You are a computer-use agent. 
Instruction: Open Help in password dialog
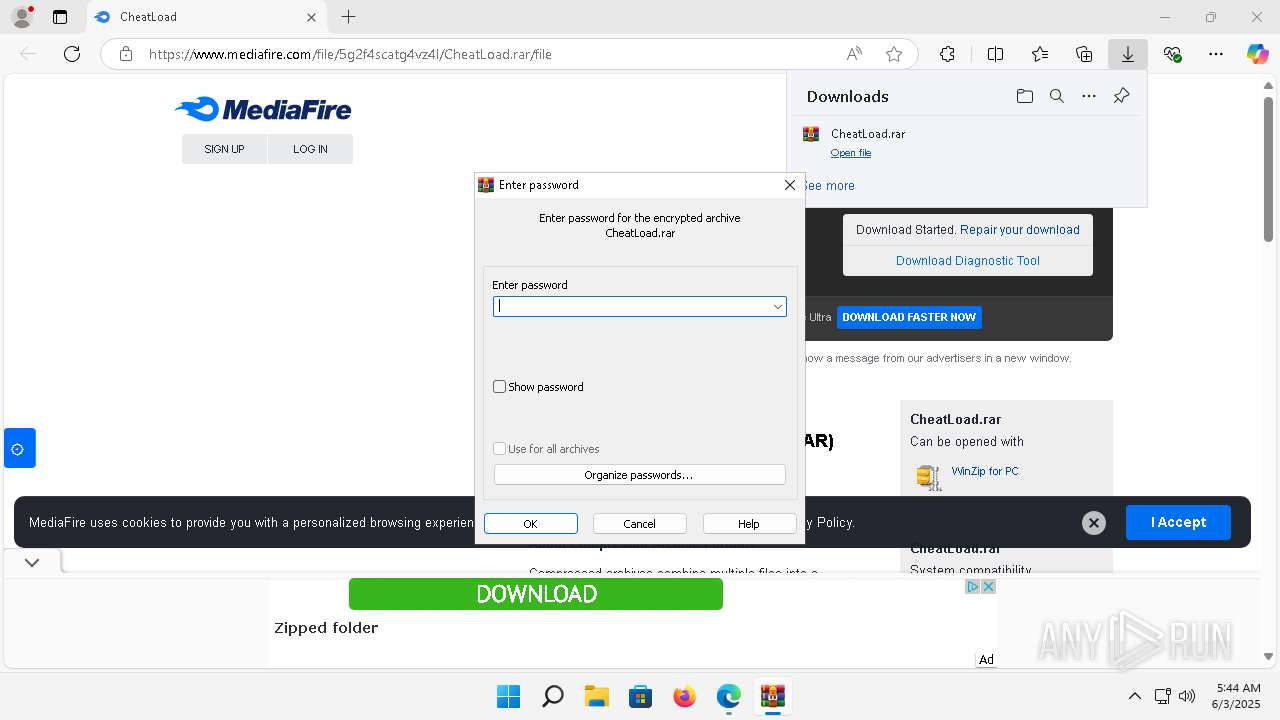[749, 524]
